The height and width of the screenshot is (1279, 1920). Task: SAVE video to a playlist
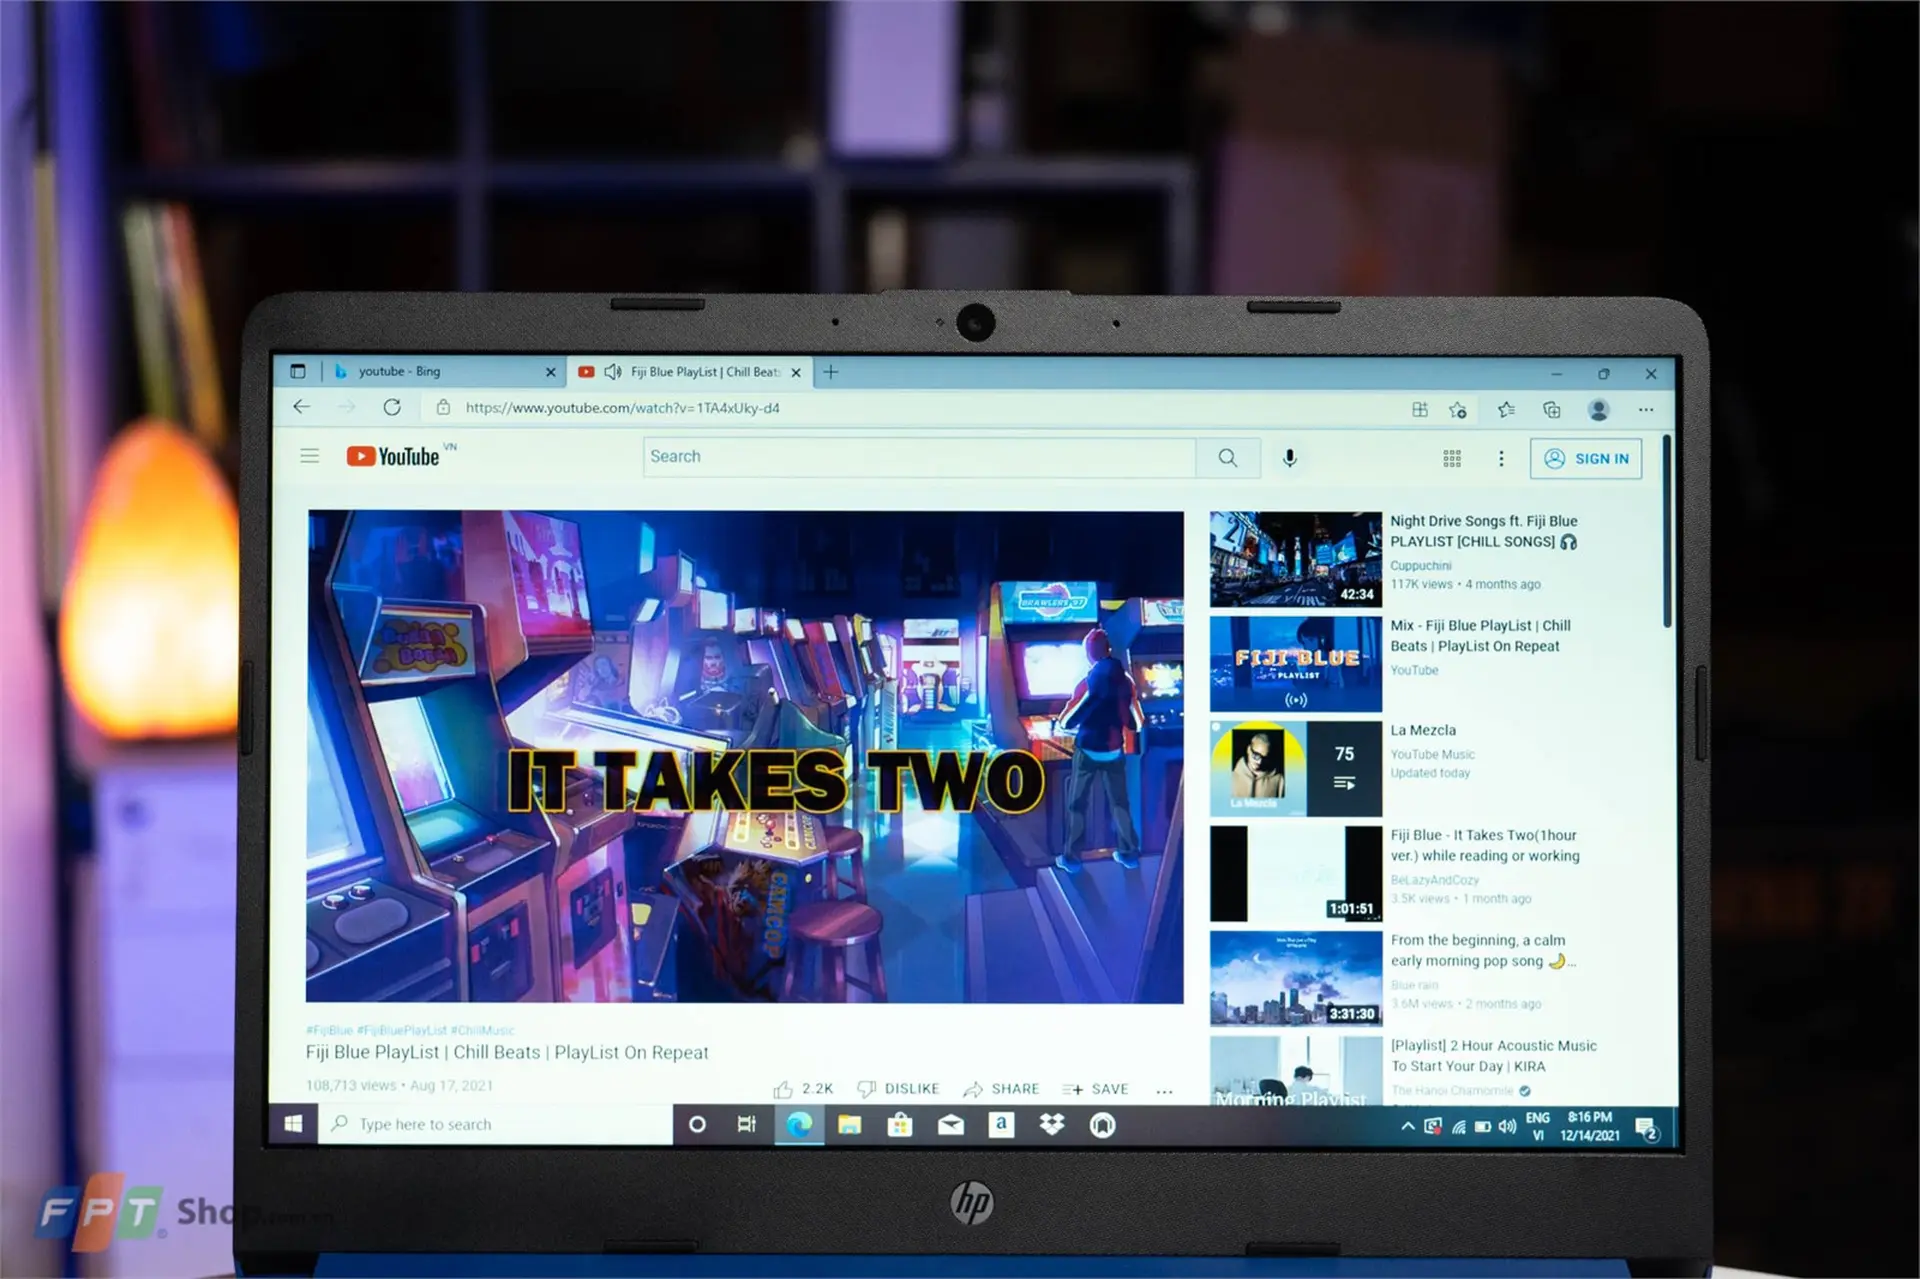[1095, 1089]
